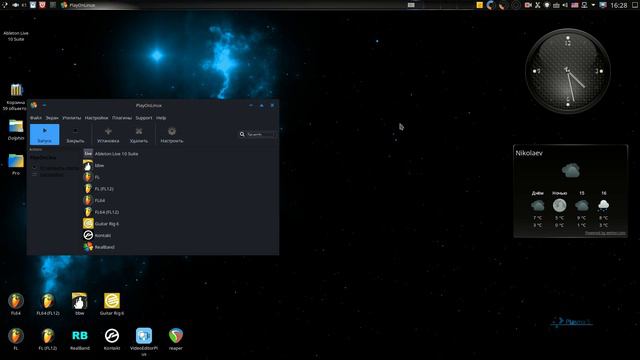Open the Настройки menu
Image resolution: width=640 pixels, height=360 pixels.
(x=96, y=118)
